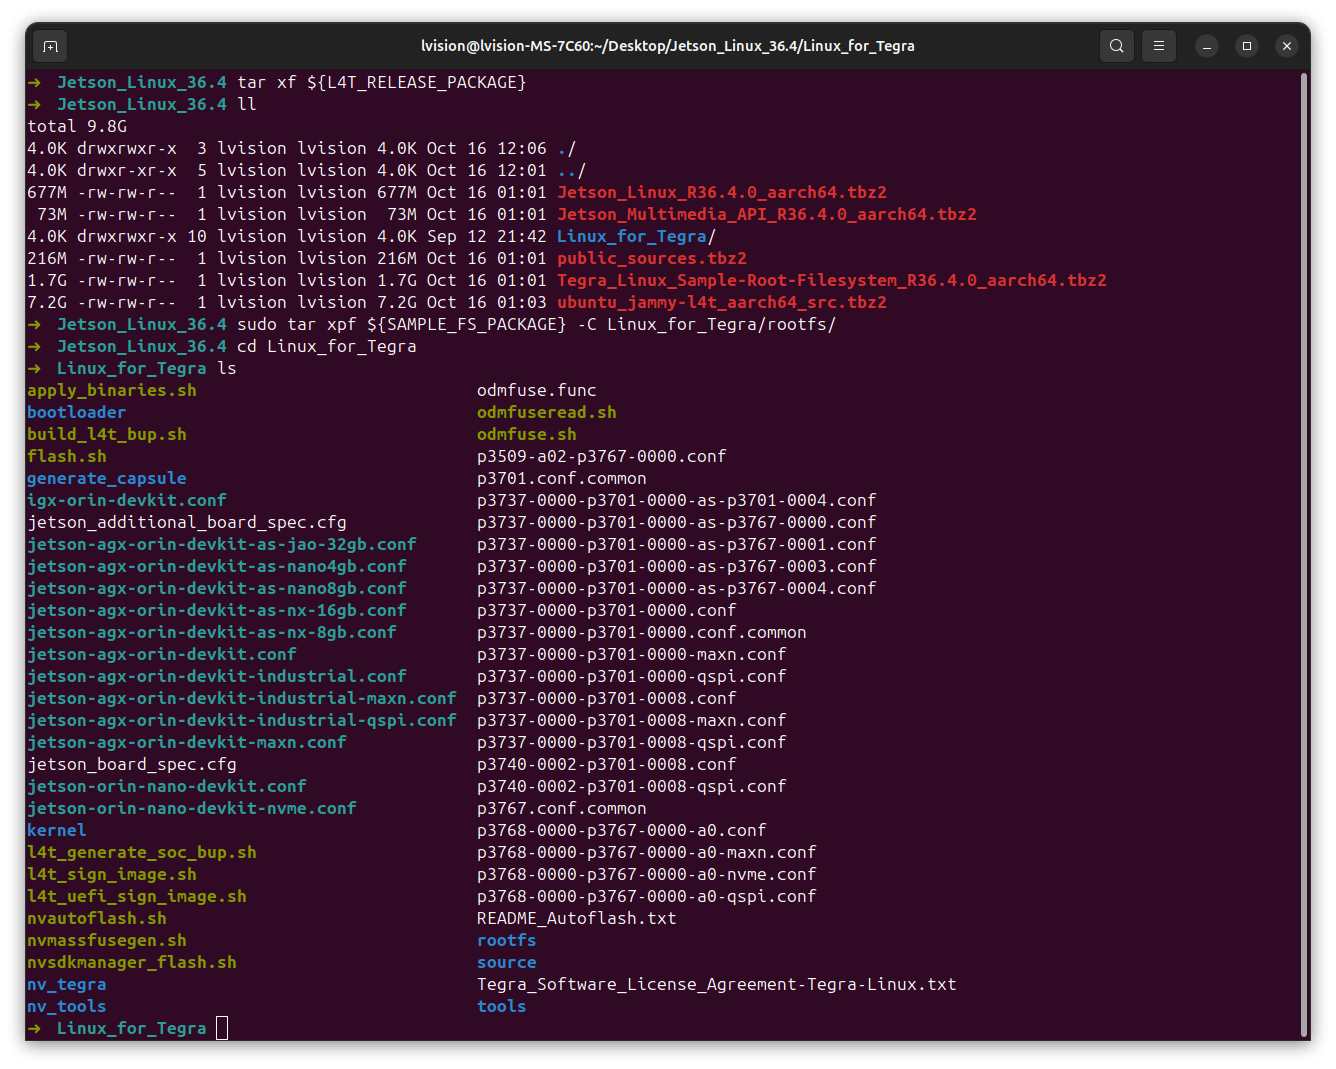Open a new terminal tab
Image resolution: width=1336 pixels, height=1069 pixels.
(50, 46)
